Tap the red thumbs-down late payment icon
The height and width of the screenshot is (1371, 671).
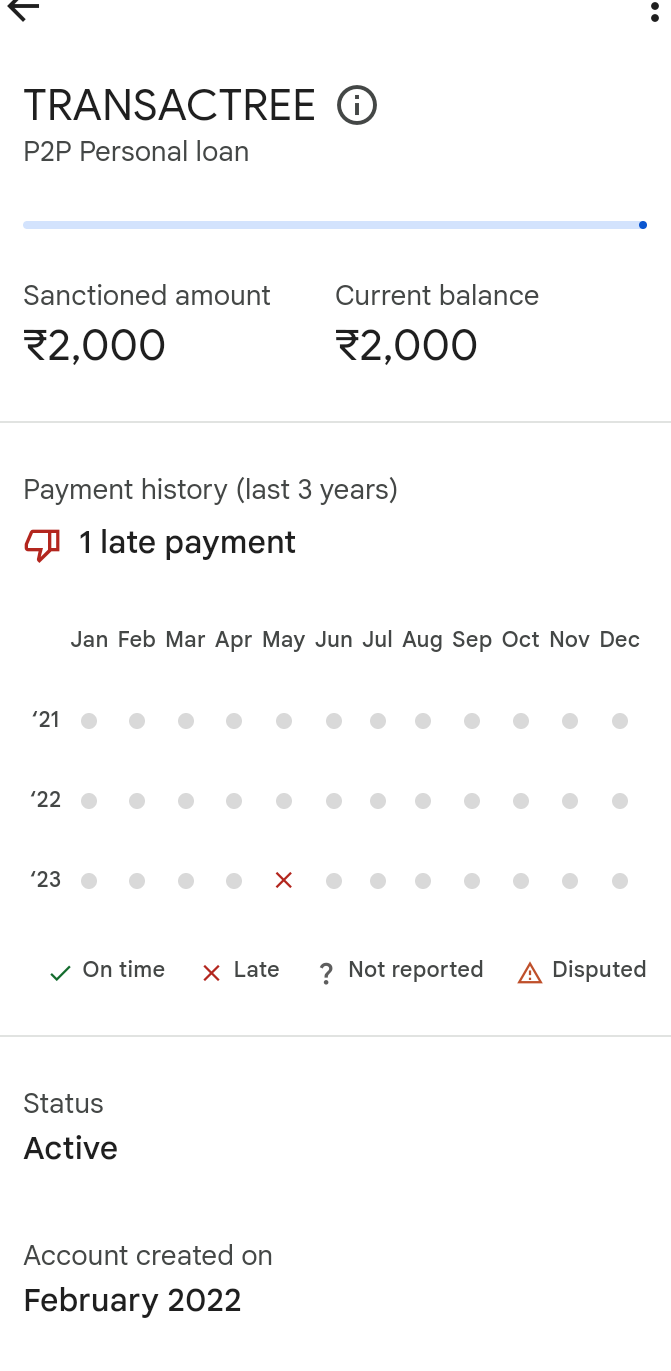(x=42, y=544)
